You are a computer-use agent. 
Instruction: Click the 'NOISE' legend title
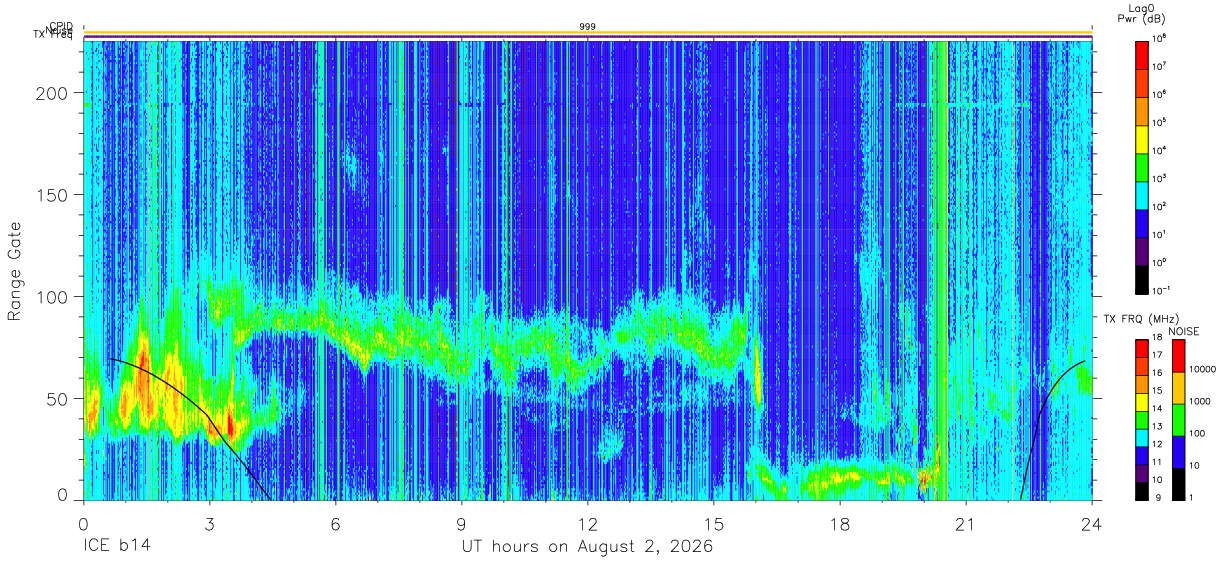coord(1184,330)
